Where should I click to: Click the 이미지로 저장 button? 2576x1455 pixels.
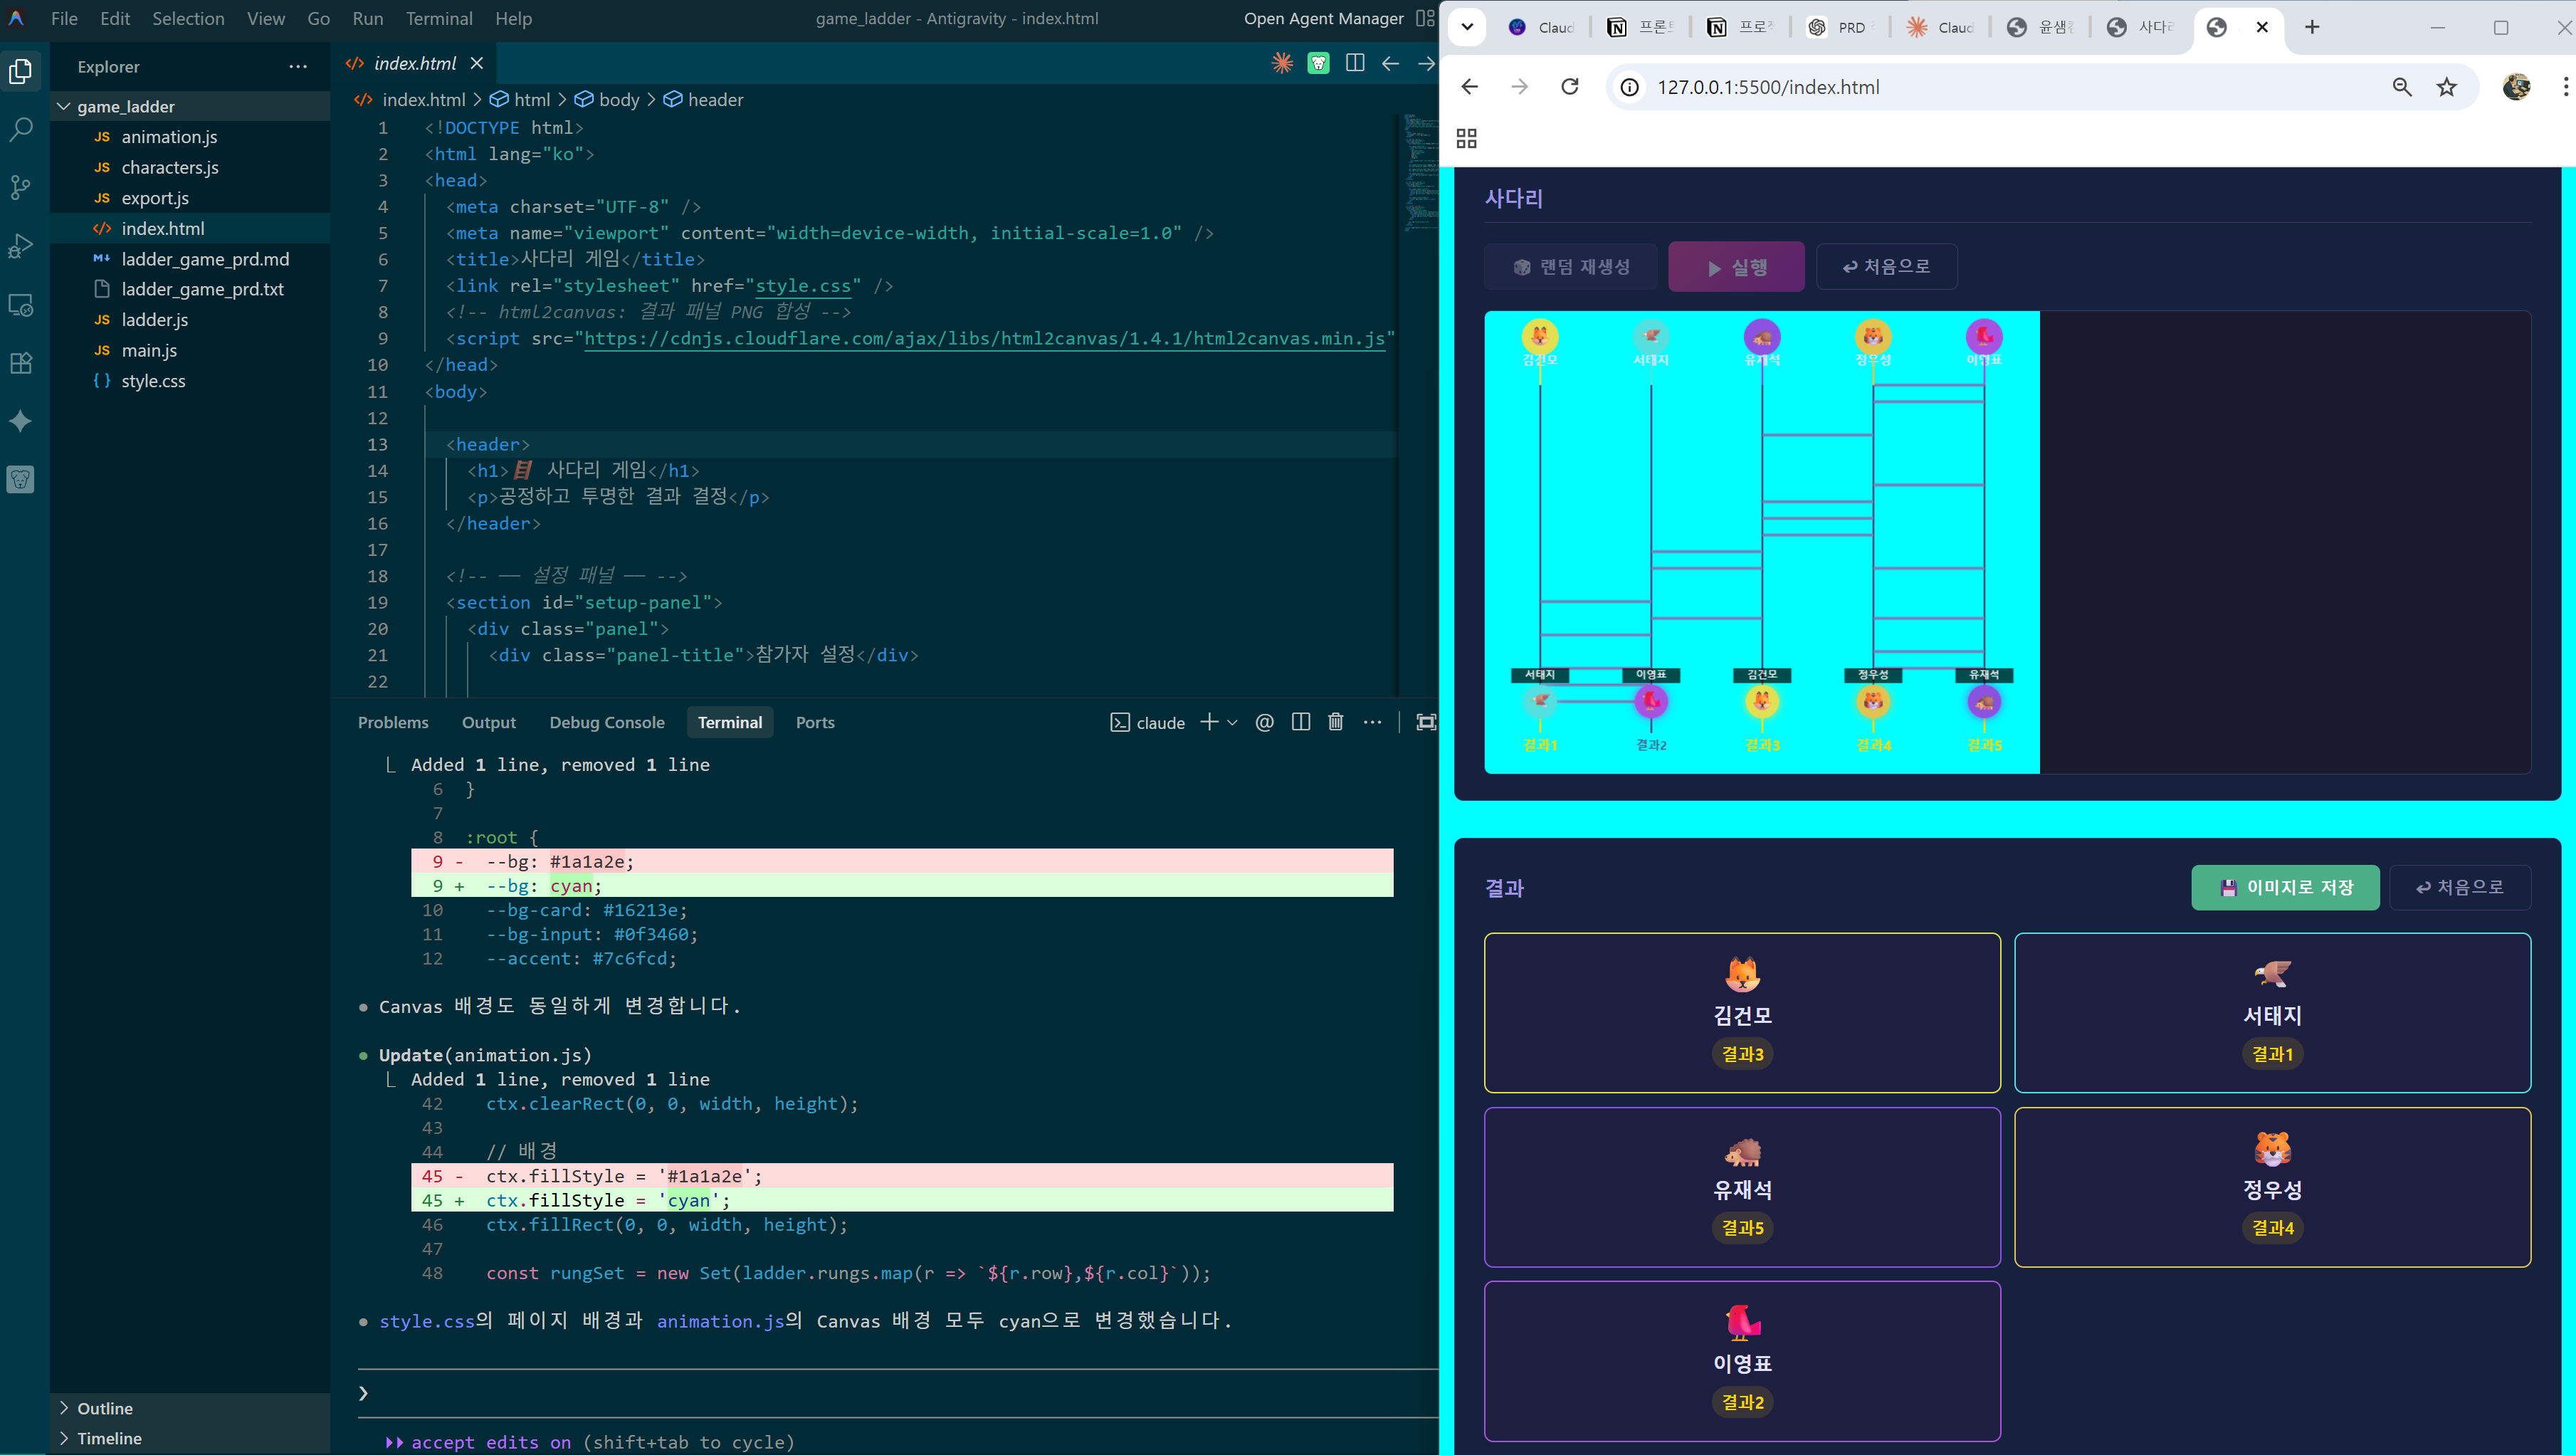coord(2285,887)
